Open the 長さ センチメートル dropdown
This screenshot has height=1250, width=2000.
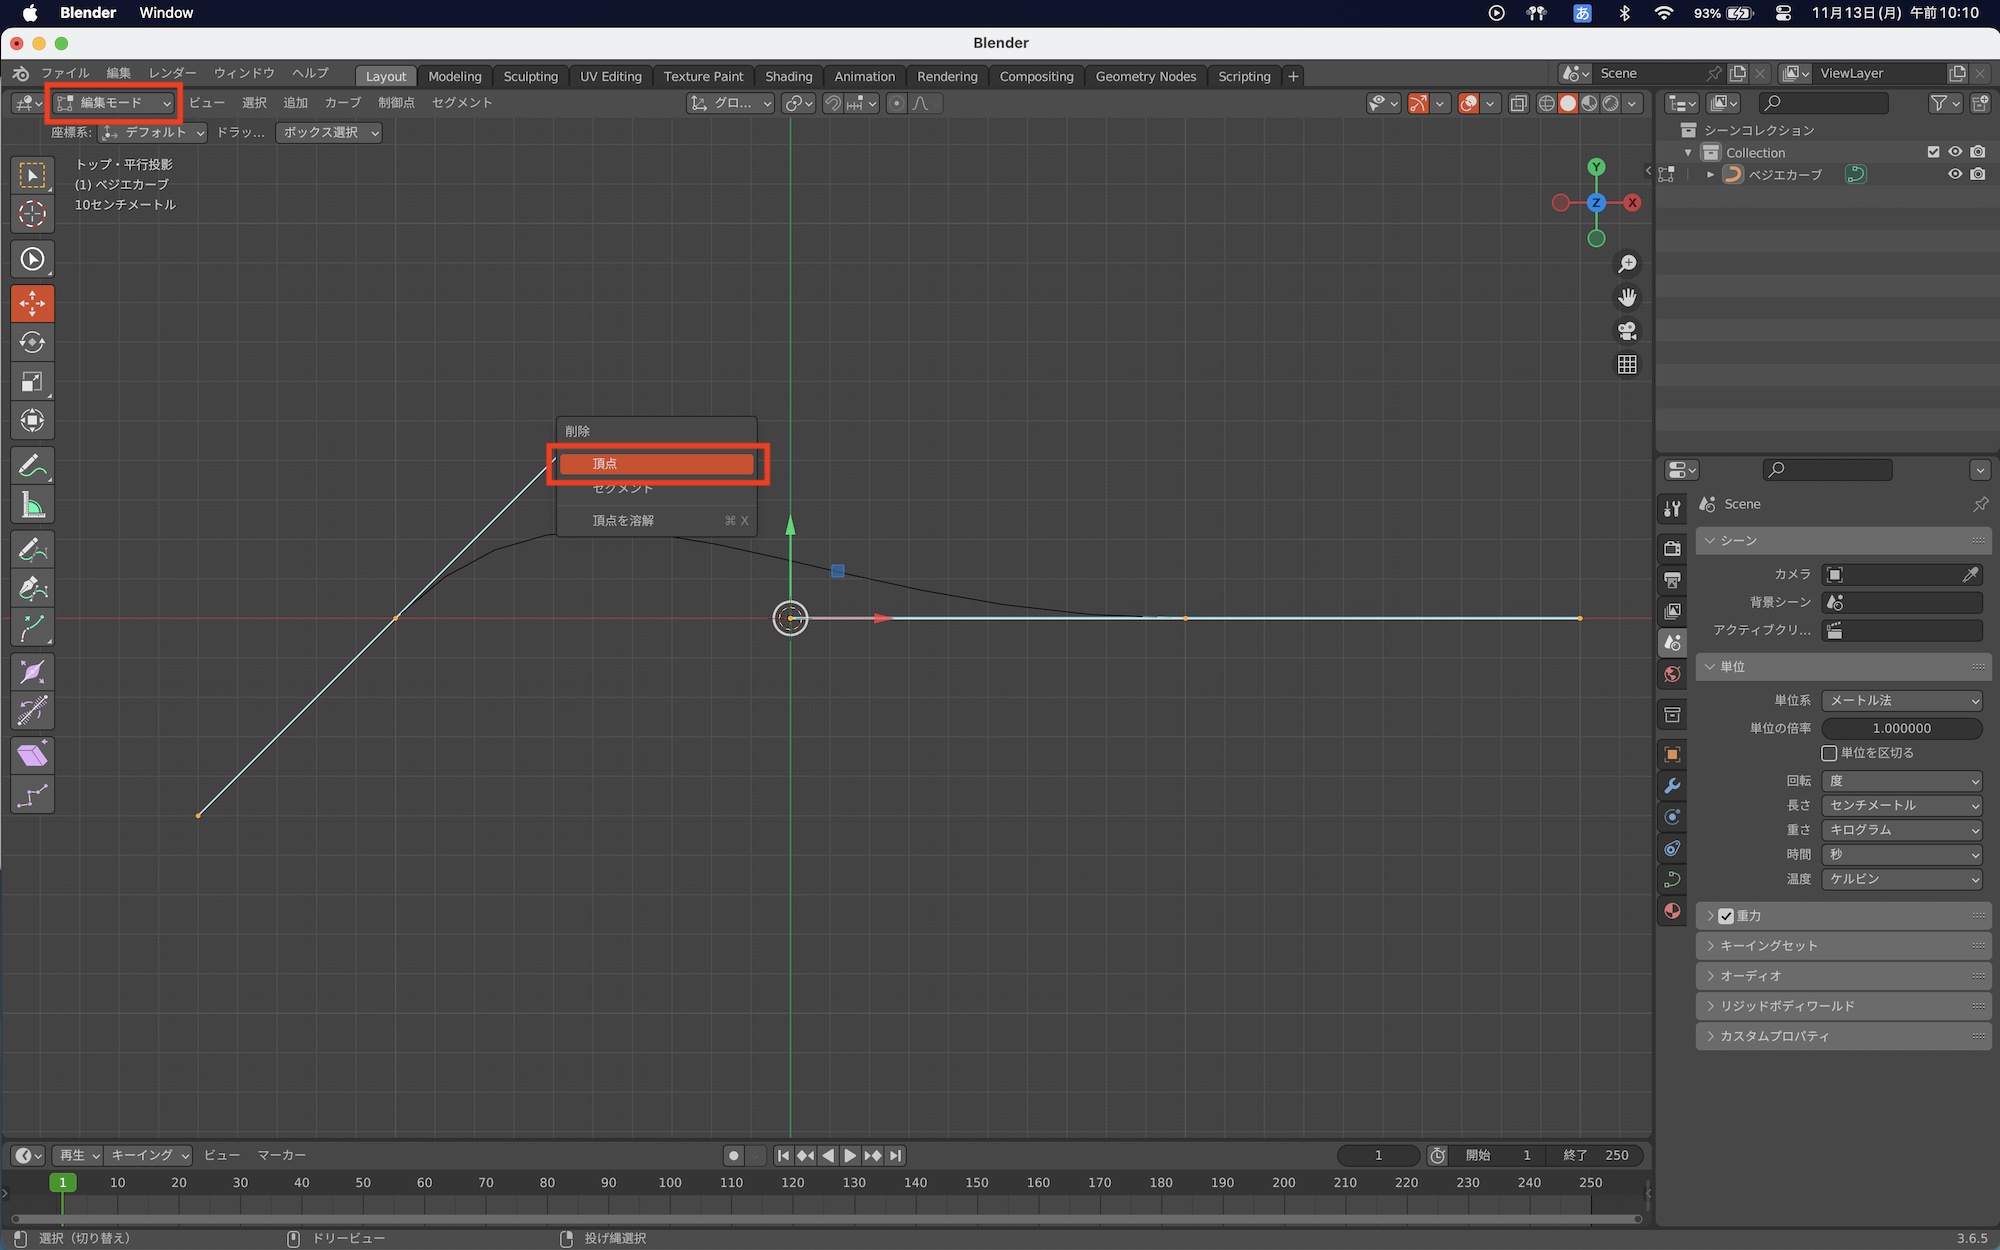click(x=1901, y=805)
